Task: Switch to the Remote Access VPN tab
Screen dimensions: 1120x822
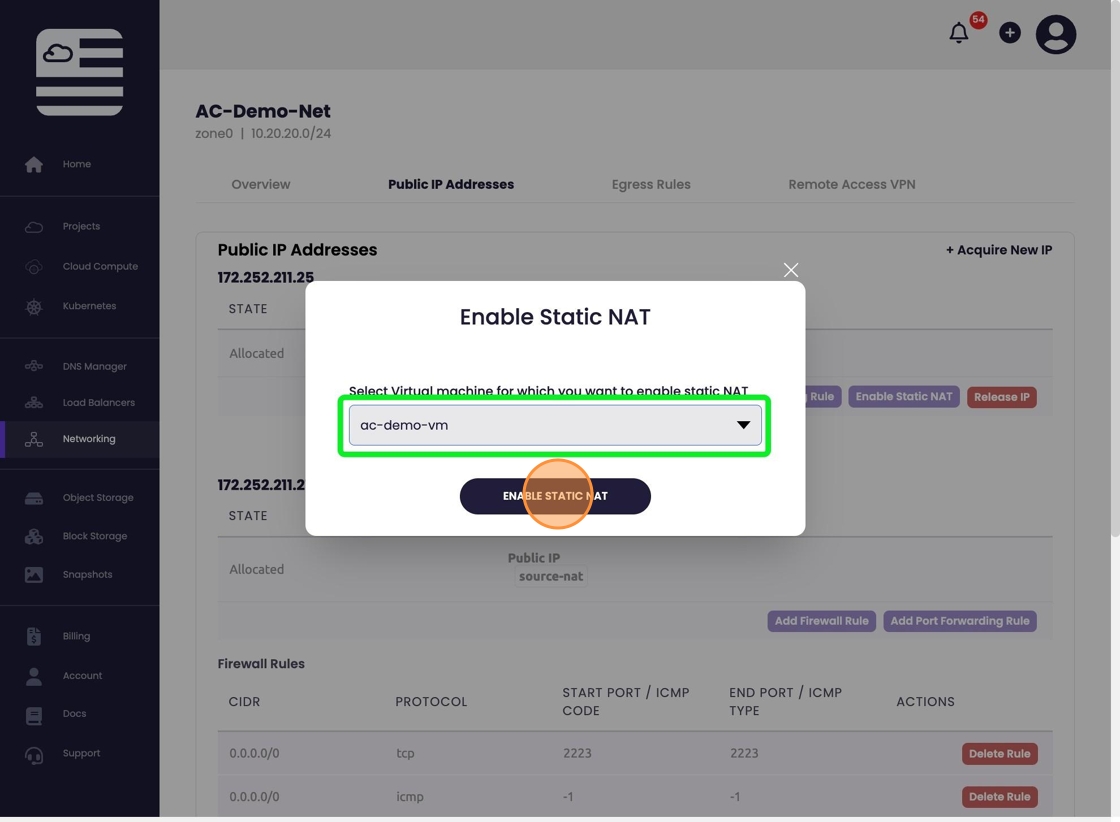Action: tap(851, 184)
